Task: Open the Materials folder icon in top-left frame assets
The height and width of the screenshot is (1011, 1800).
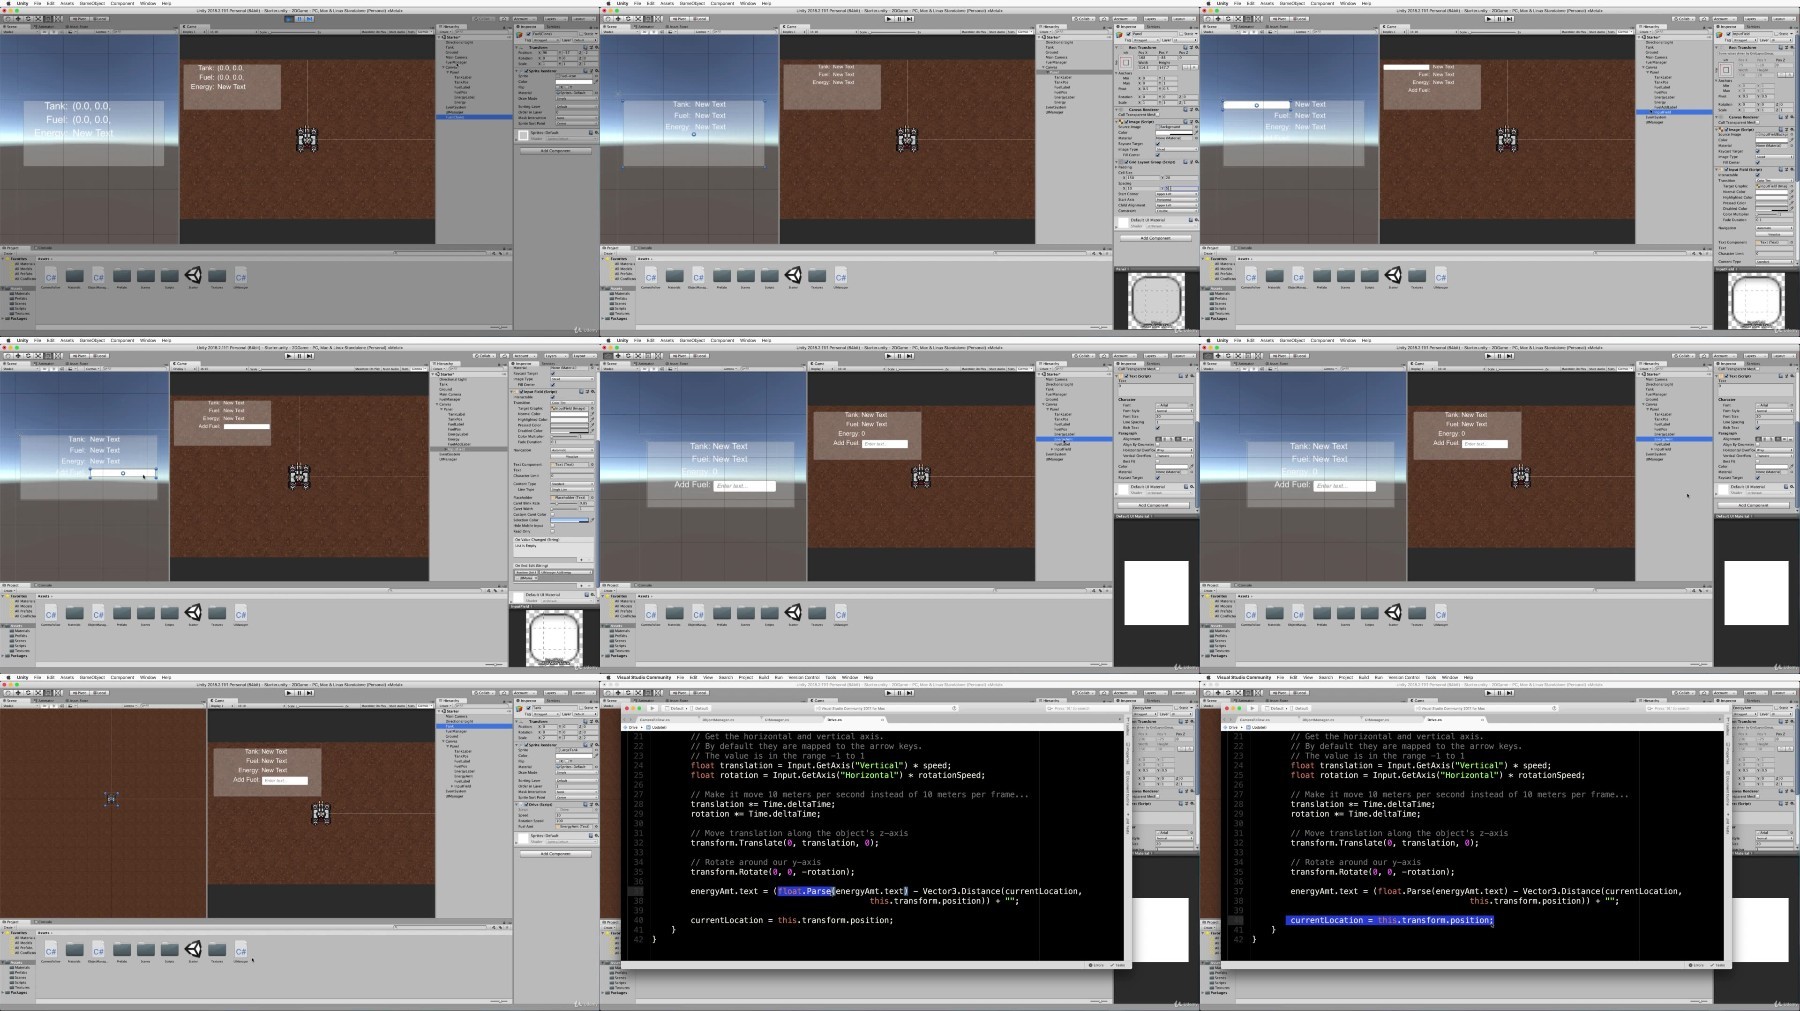Action: pyautogui.click(x=74, y=276)
